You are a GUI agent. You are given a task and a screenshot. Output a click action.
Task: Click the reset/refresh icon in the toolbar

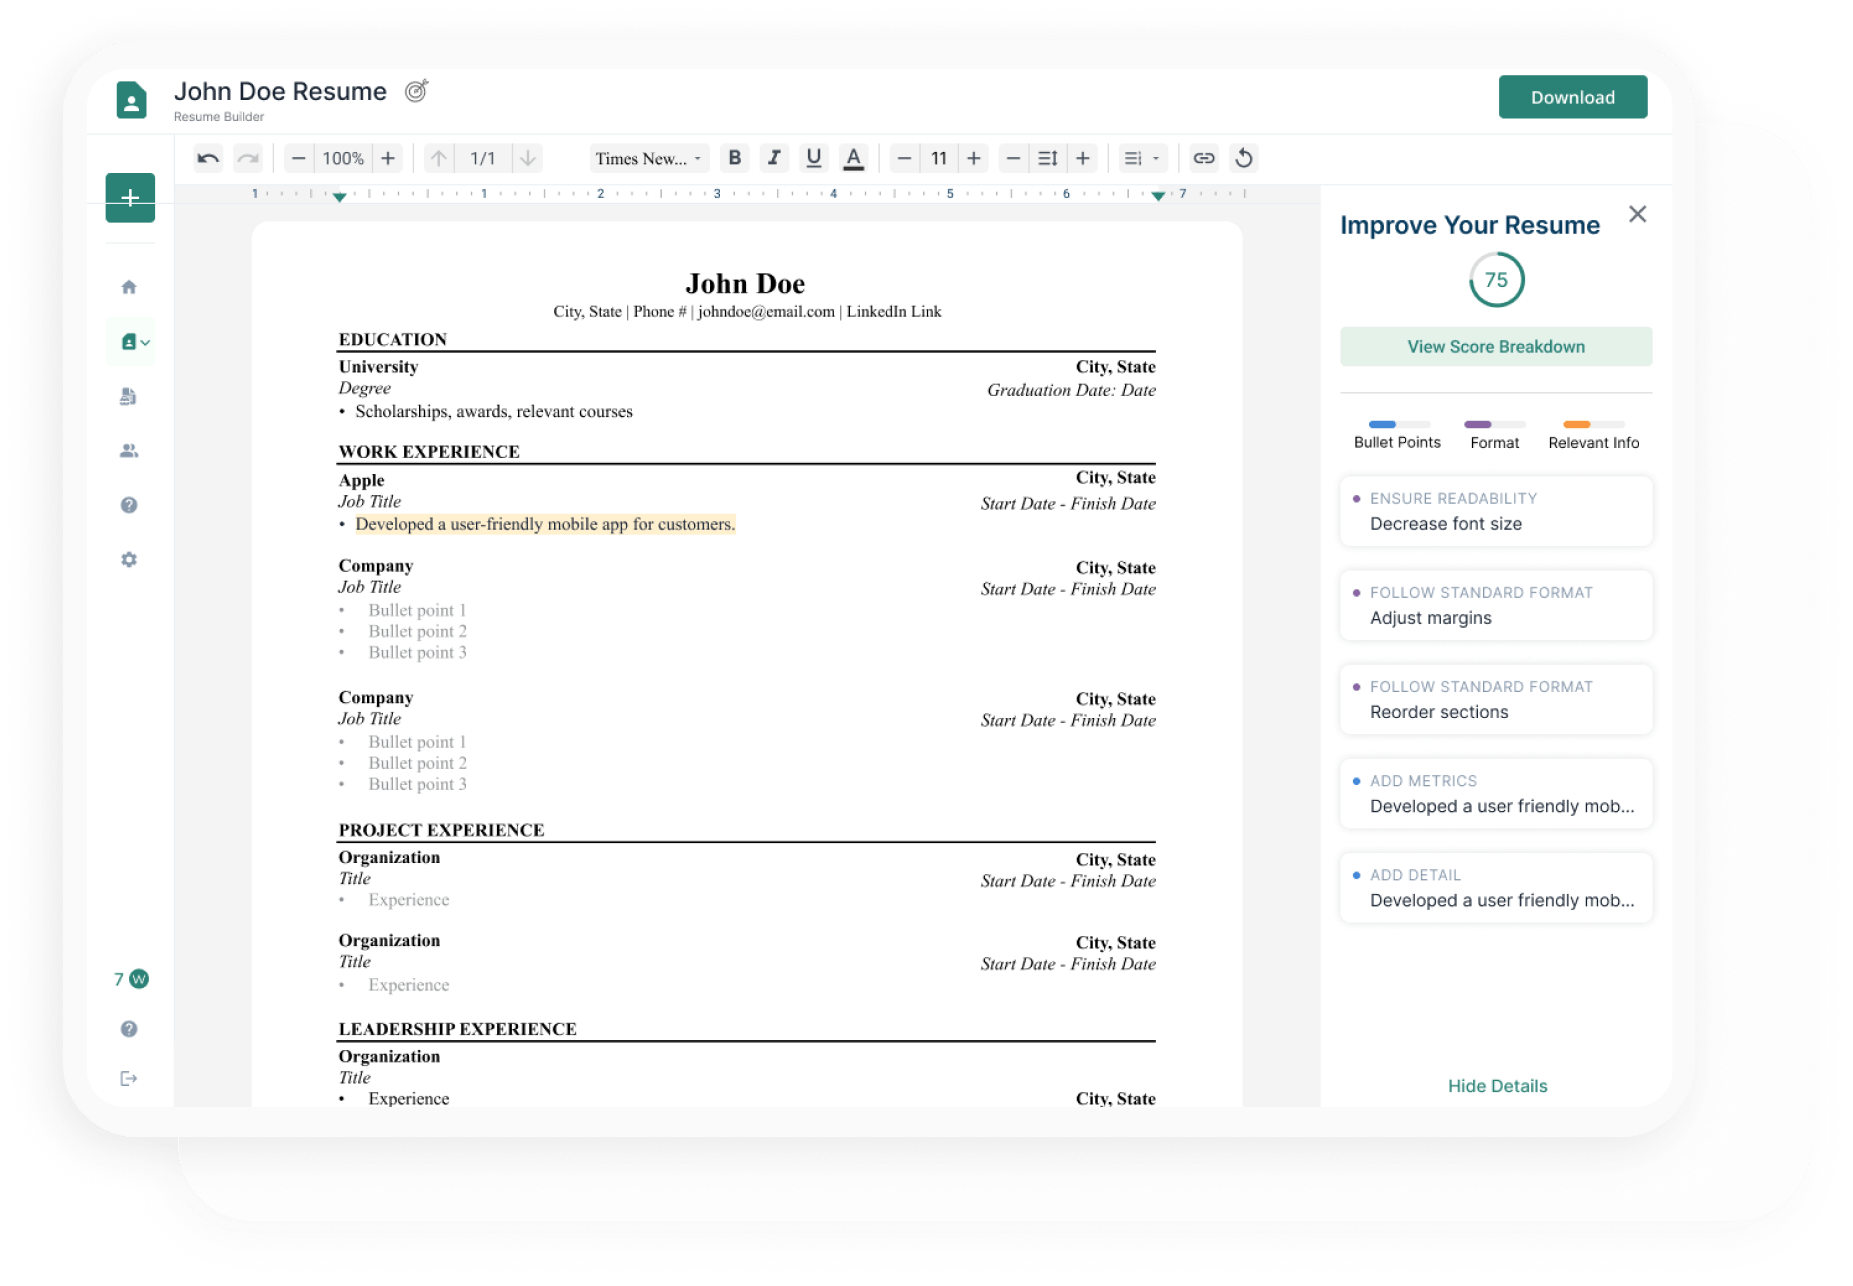point(1244,158)
